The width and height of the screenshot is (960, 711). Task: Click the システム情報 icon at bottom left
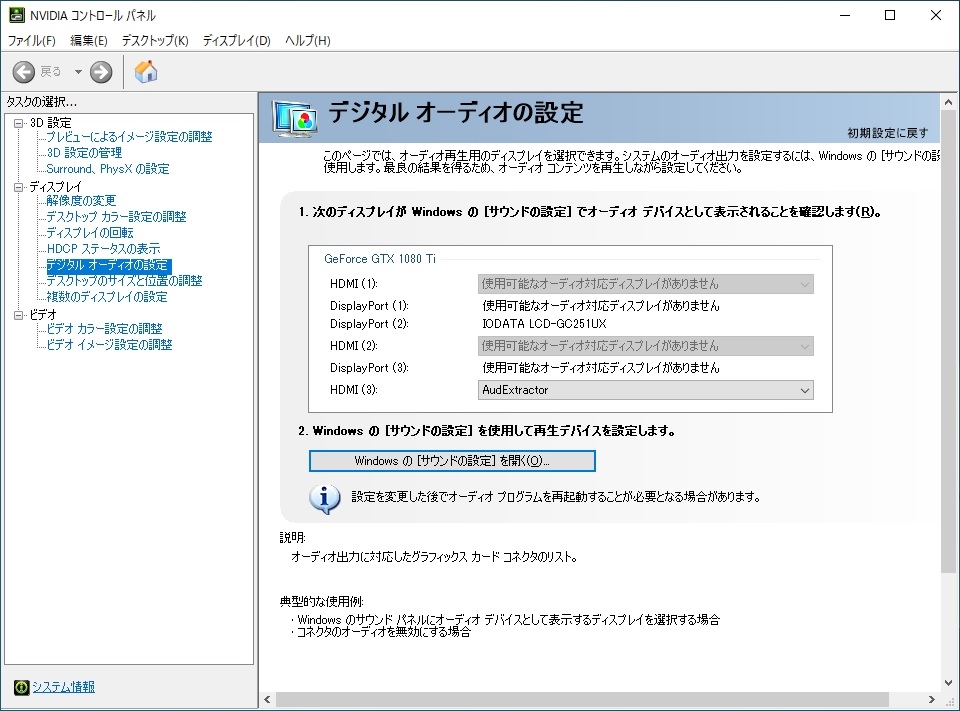[x=21, y=687]
